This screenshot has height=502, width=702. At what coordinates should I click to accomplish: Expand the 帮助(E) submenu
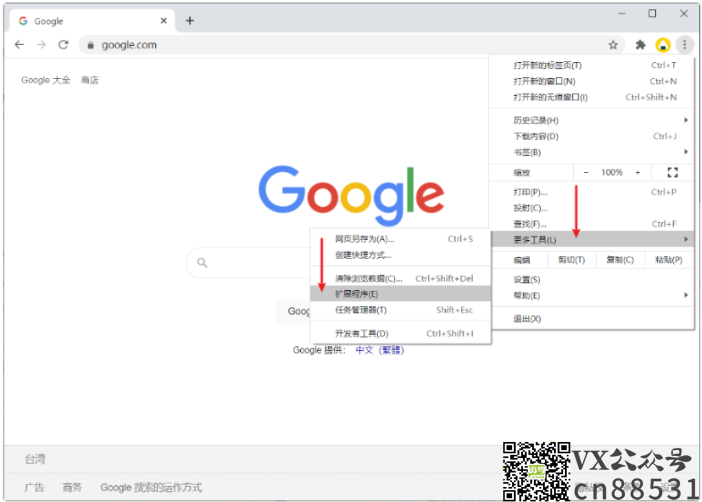592,296
